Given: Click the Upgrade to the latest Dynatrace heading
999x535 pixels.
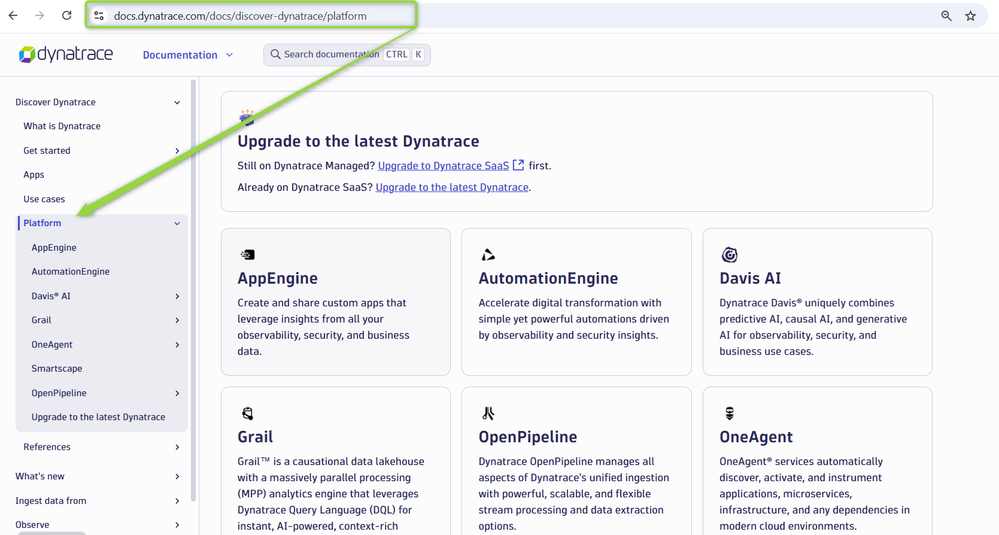Looking at the screenshot, I should [x=358, y=141].
